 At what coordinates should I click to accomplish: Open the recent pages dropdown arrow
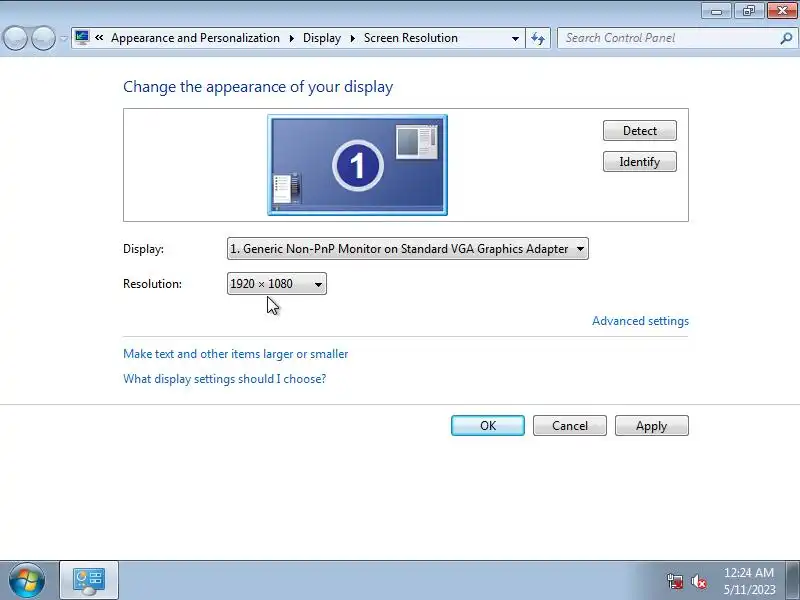point(64,39)
